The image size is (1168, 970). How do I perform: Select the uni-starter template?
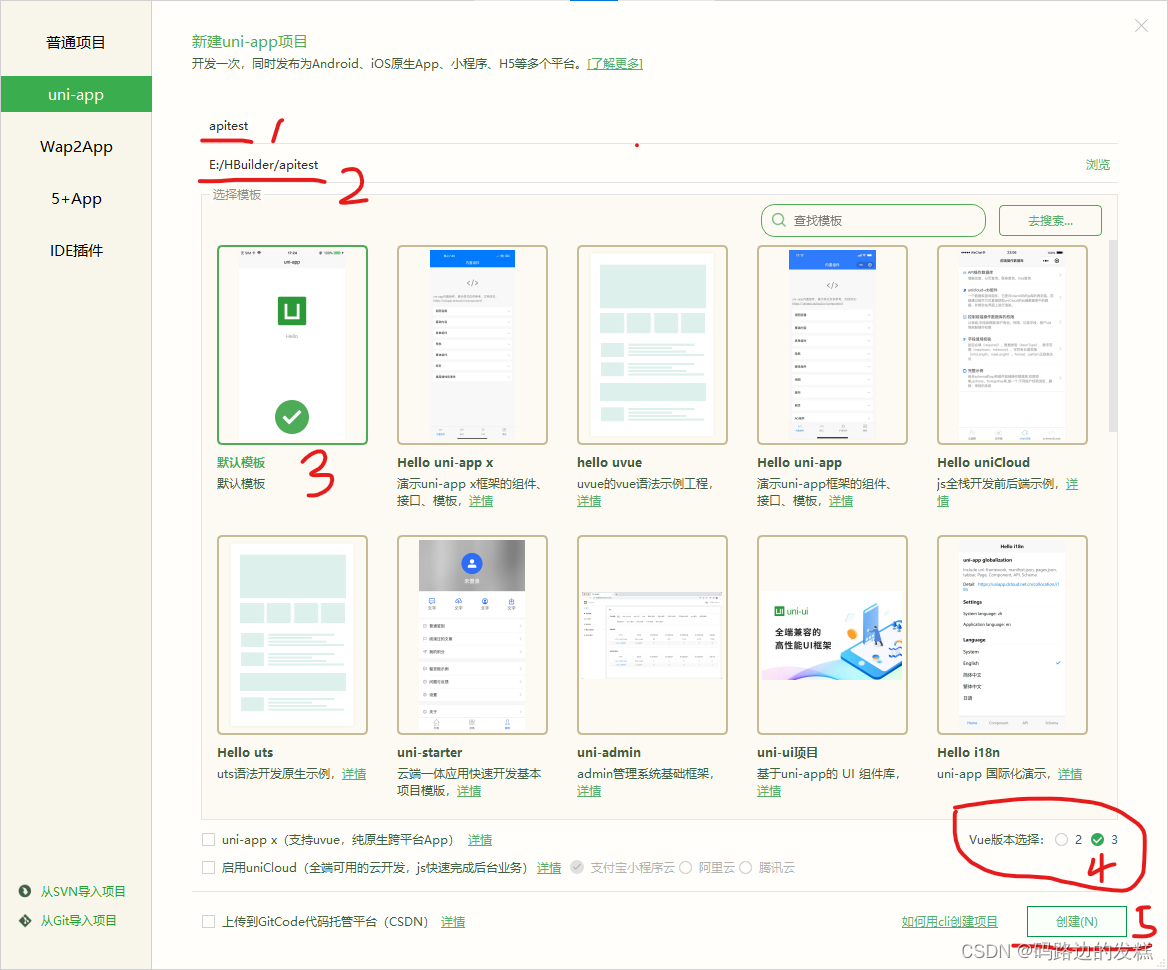472,635
